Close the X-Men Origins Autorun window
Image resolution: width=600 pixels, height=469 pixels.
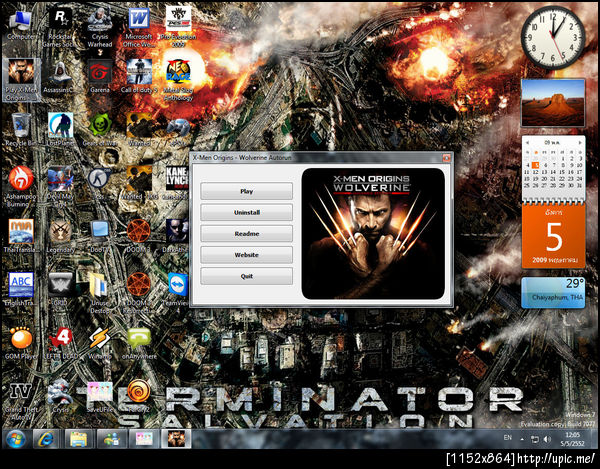click(446, 158)
